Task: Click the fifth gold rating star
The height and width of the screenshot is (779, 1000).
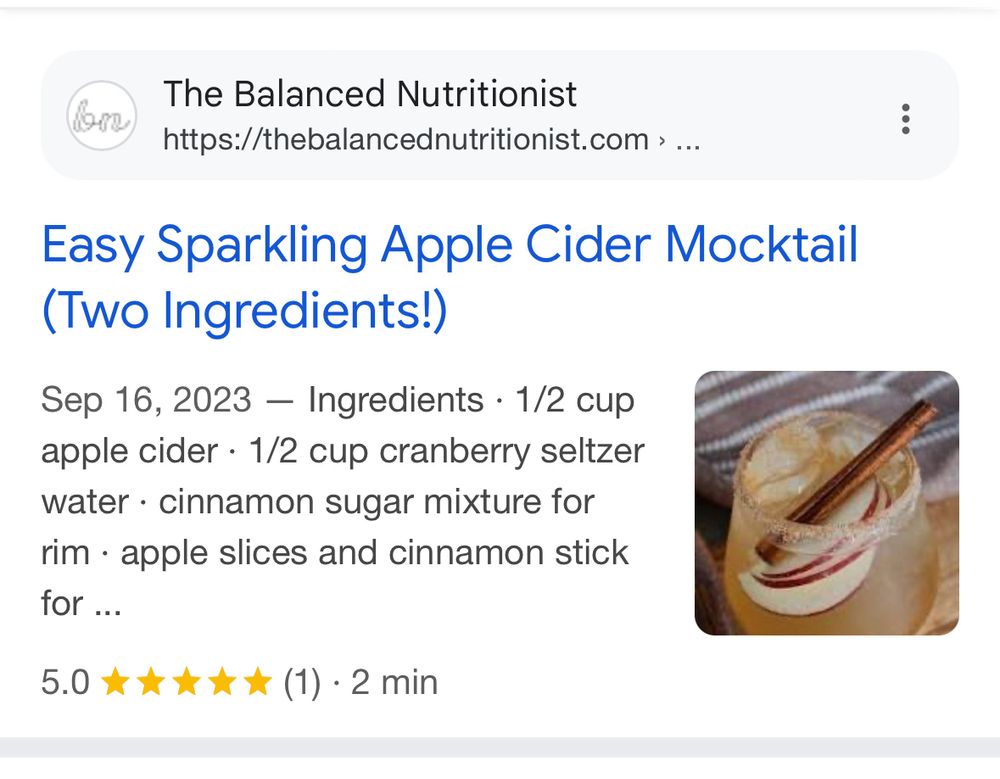Action: (x=257, y=683)
